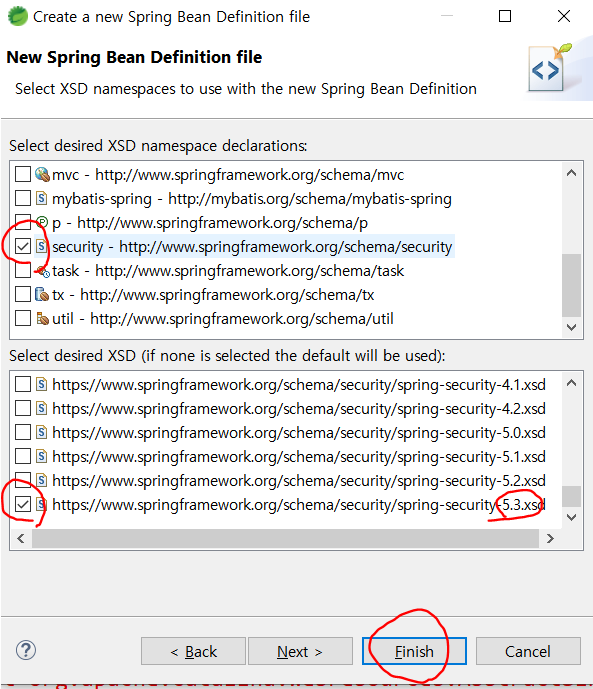Click namespace list scroll up arrow

click(571, 173)
